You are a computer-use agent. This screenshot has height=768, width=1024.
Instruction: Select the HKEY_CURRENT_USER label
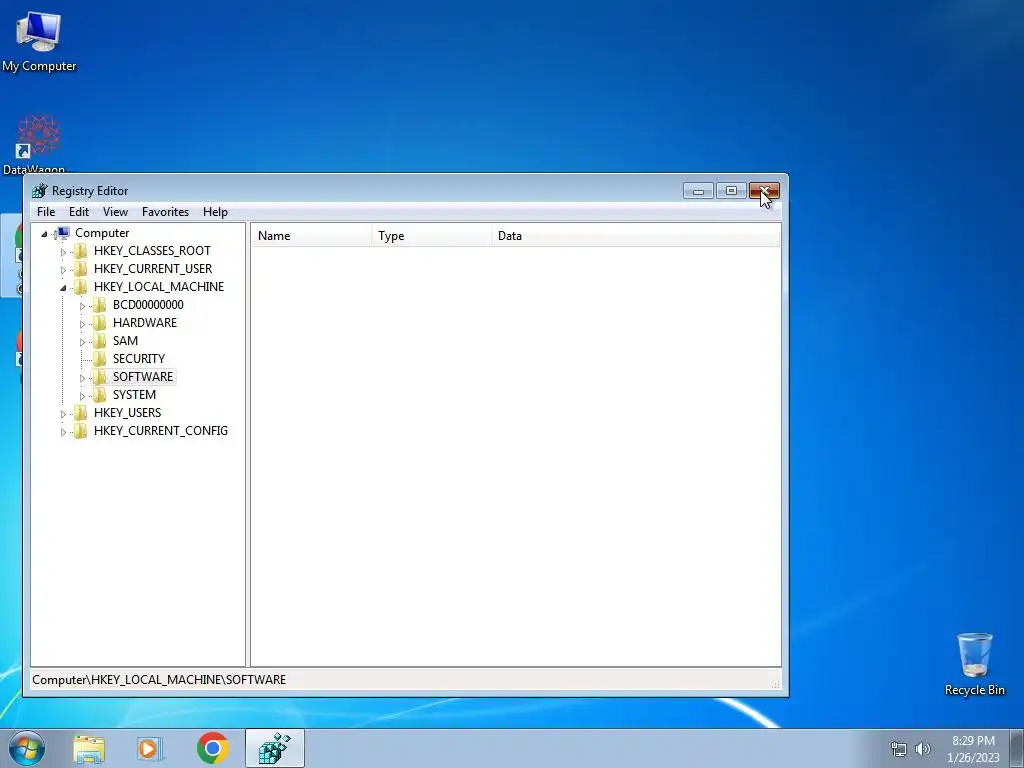point(153,268)
